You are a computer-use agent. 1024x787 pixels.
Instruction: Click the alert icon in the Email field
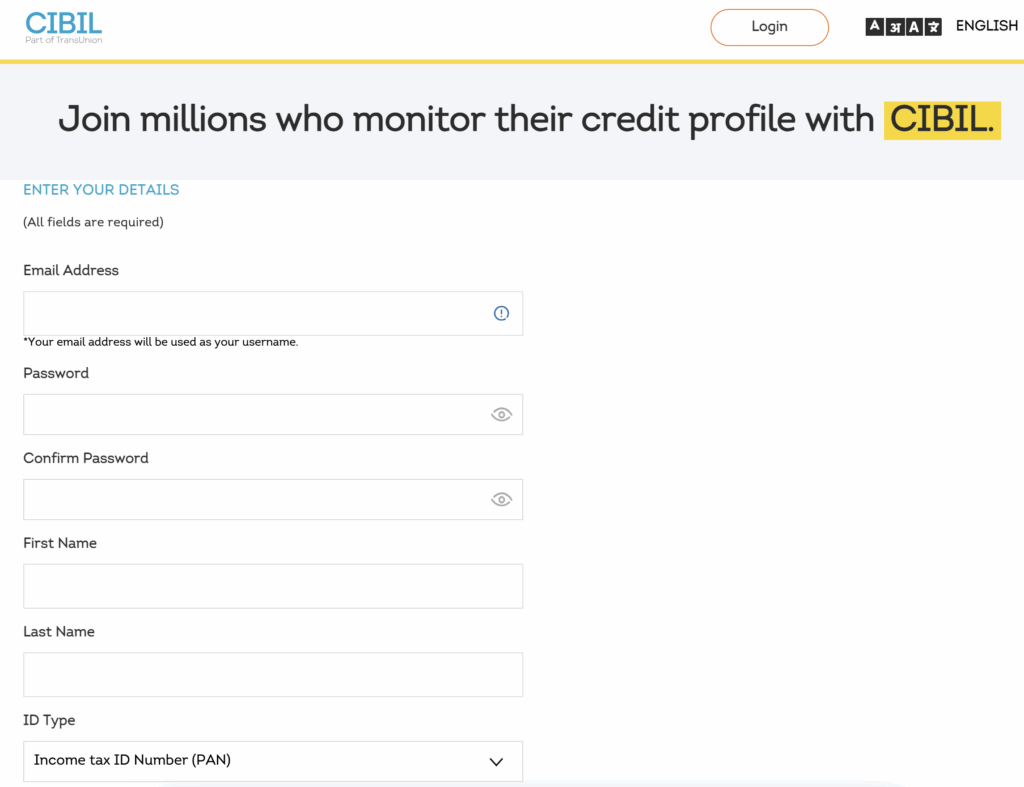(501, 313)
